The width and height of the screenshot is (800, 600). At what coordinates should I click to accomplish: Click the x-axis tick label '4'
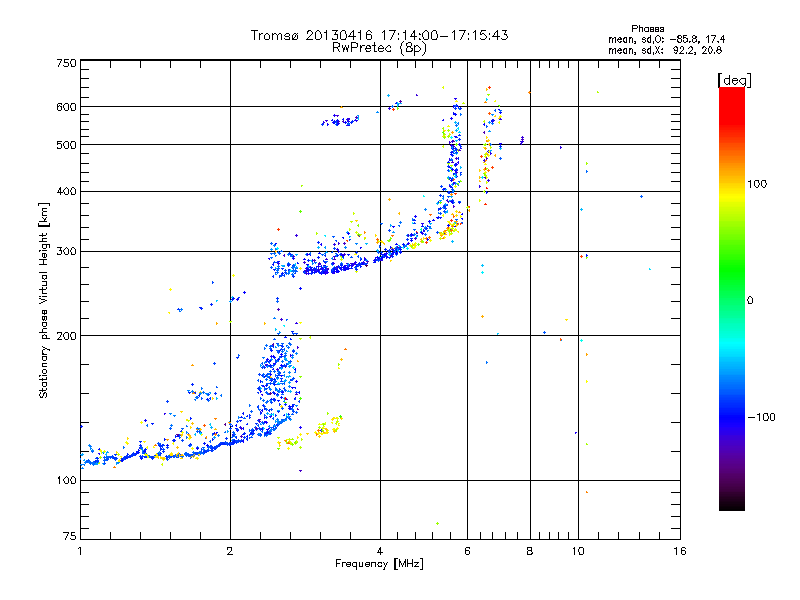(380, 551)
